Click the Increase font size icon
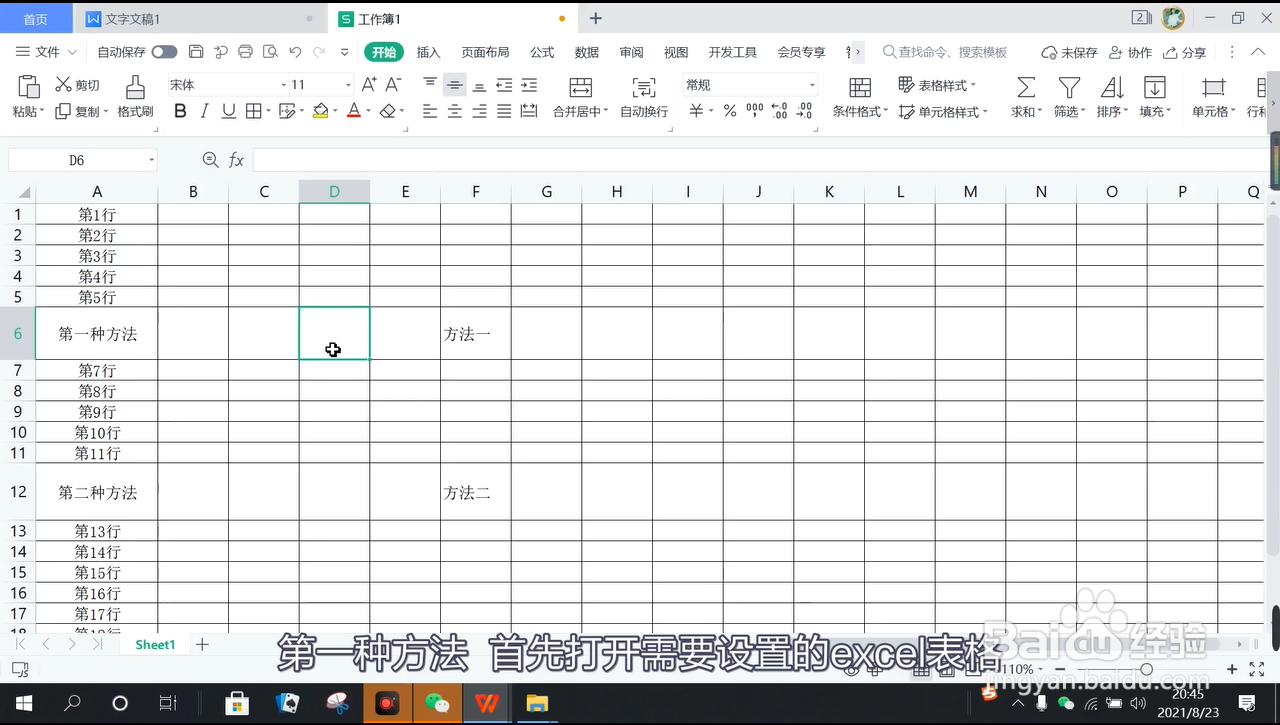The width and height of the screenshot is (1280, 725). 369,85
